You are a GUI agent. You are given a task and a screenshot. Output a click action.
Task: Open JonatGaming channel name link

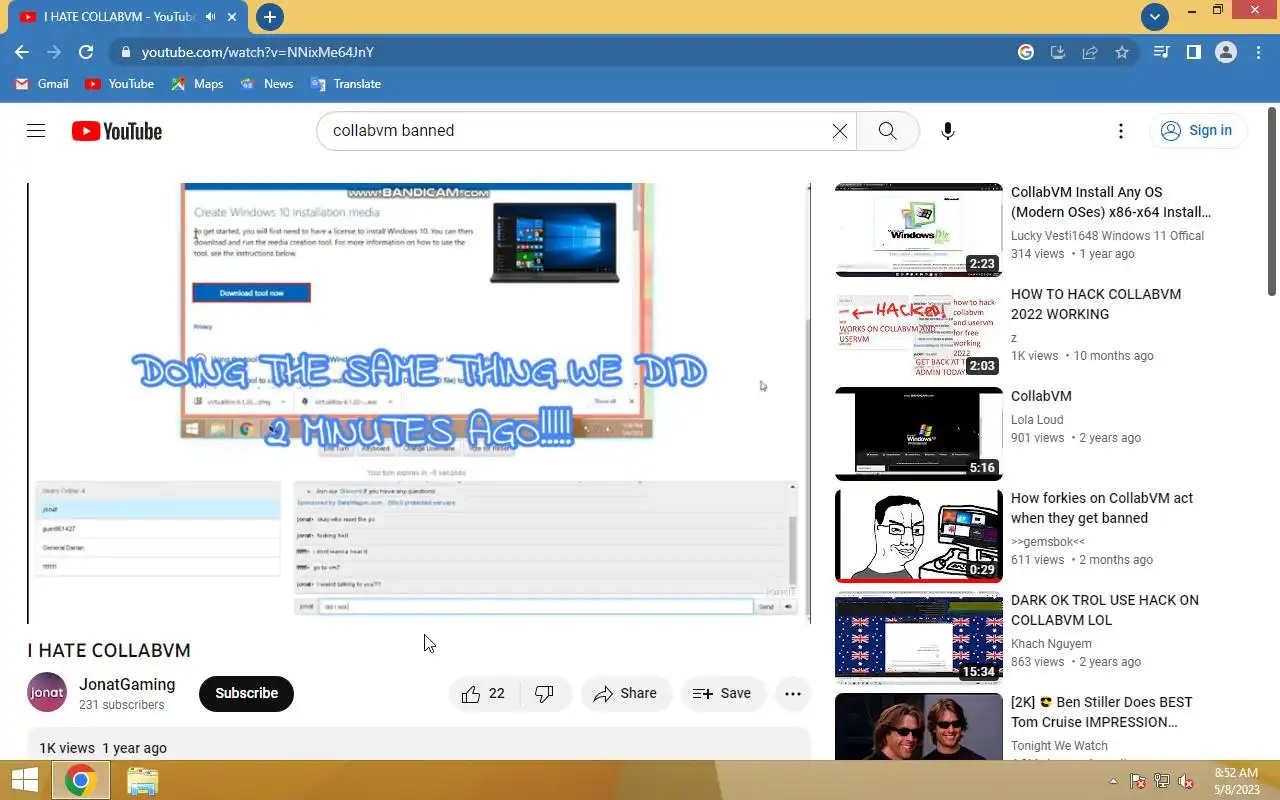[x=127, y=684]
